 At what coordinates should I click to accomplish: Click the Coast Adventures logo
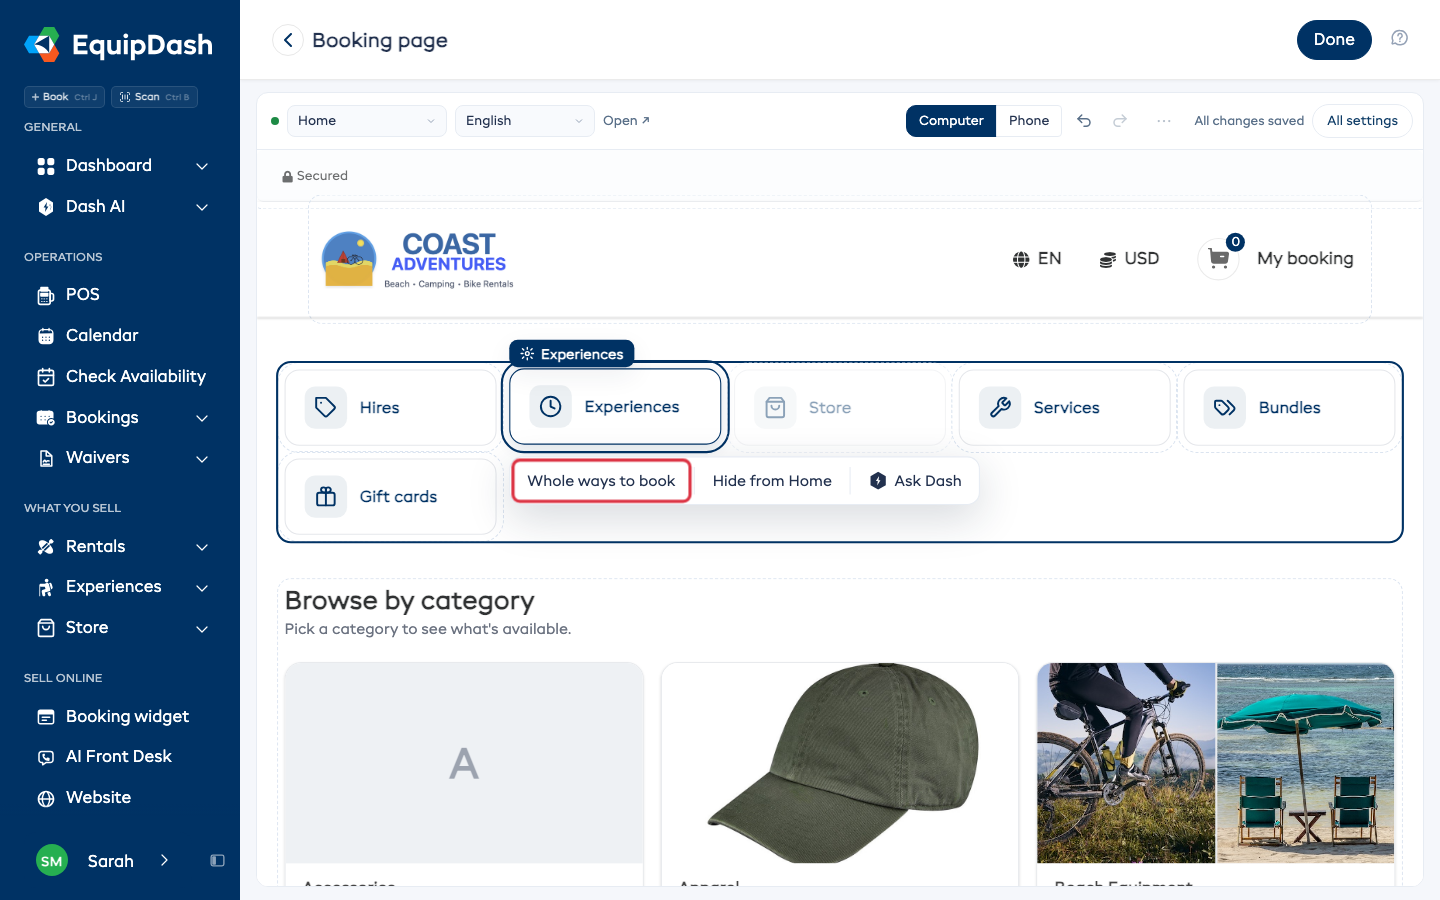pos(418,260)
